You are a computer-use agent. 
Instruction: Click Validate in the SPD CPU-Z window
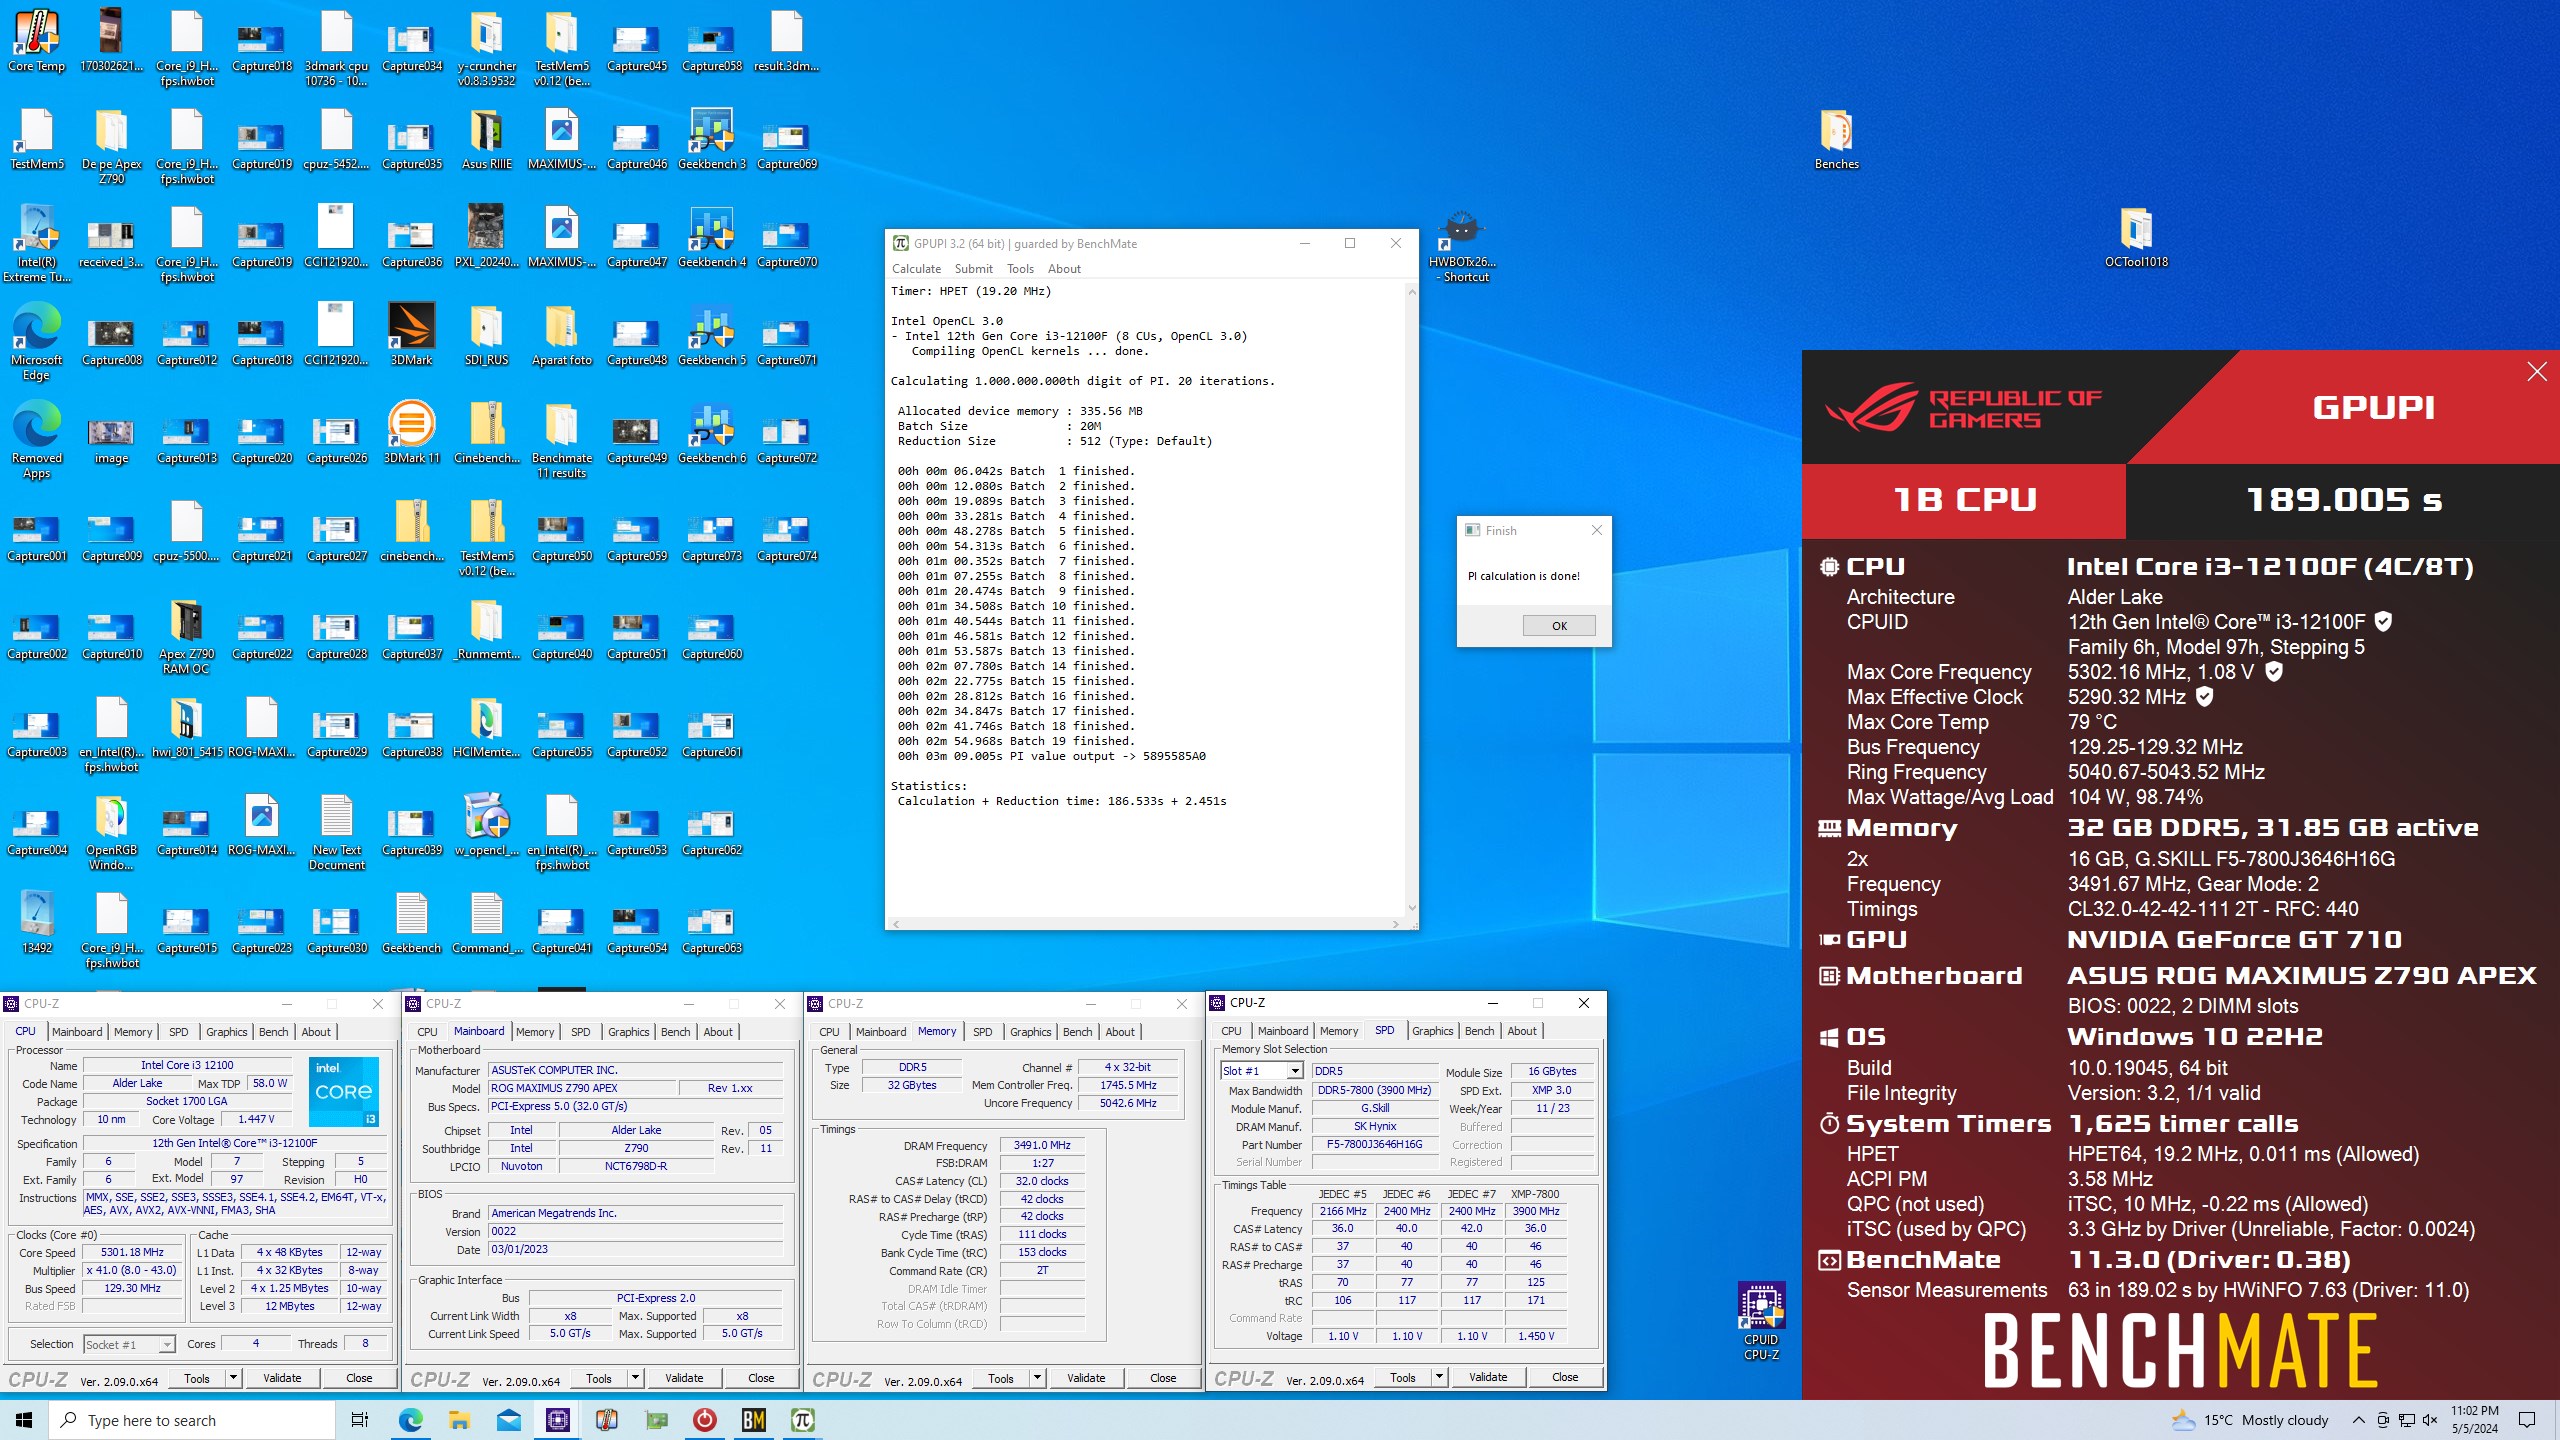1488,1377
